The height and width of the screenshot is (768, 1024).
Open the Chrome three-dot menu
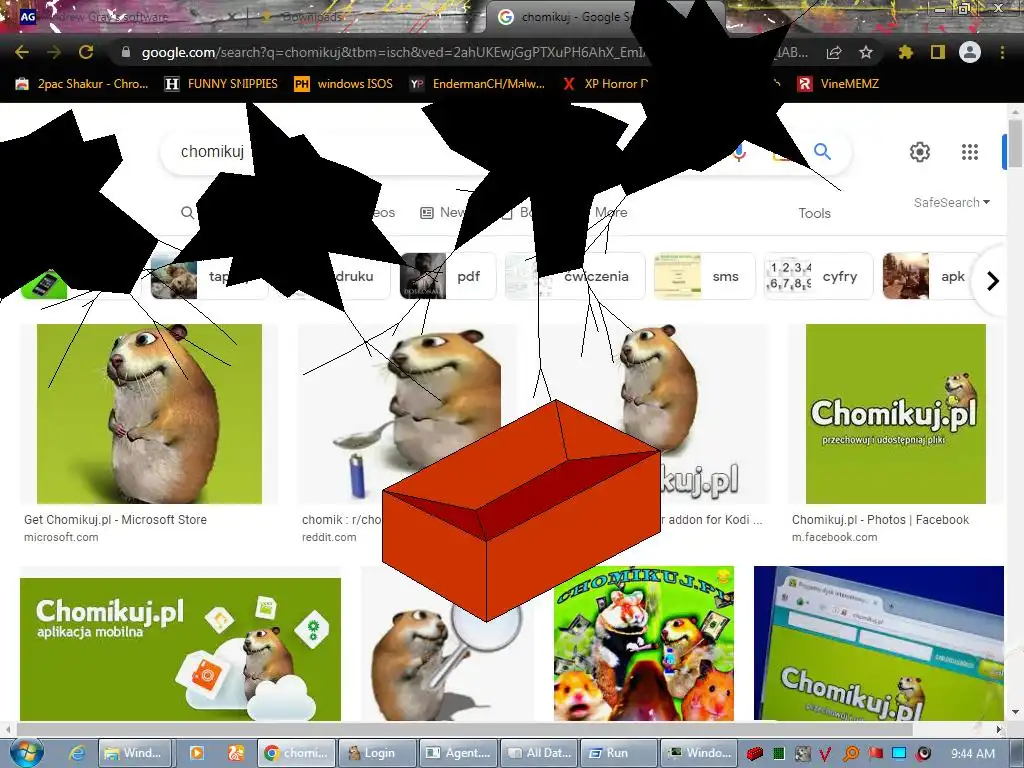point(1002,52)
